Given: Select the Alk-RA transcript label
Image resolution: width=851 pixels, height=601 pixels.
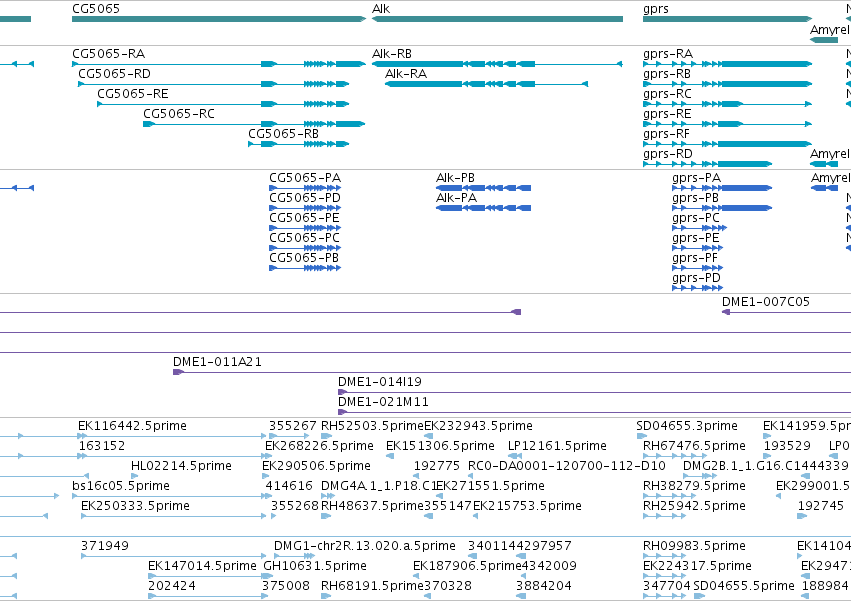Looking at the screenshot, I should pos(406,74).
